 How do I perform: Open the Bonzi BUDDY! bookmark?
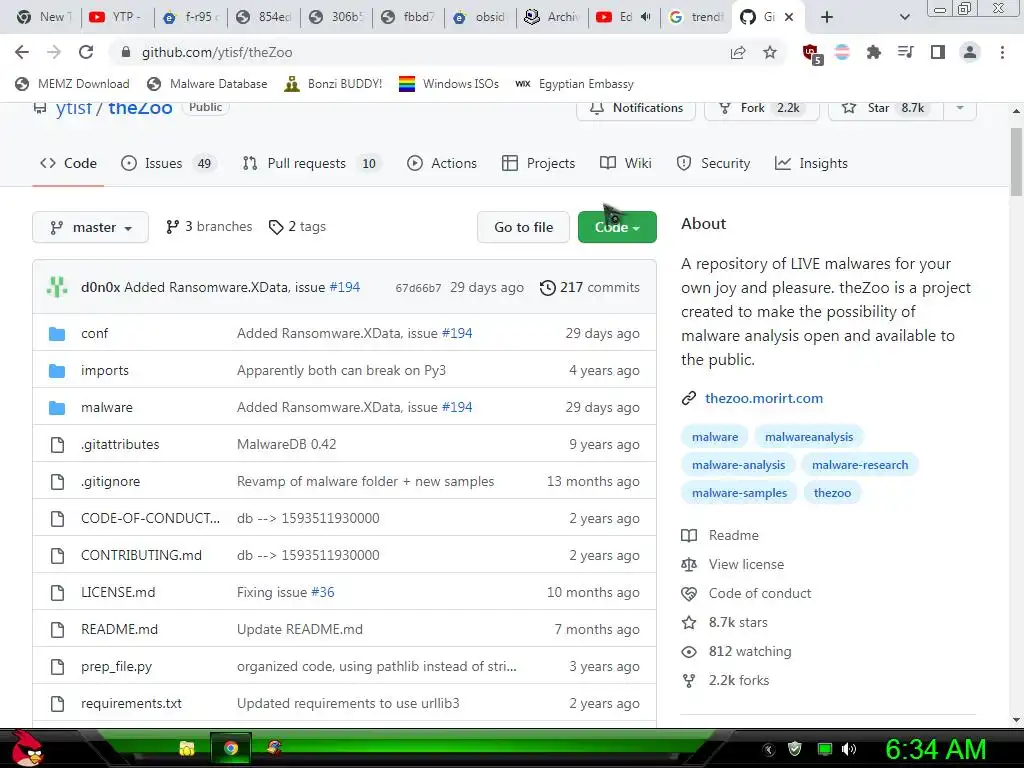tap(333, 84)
